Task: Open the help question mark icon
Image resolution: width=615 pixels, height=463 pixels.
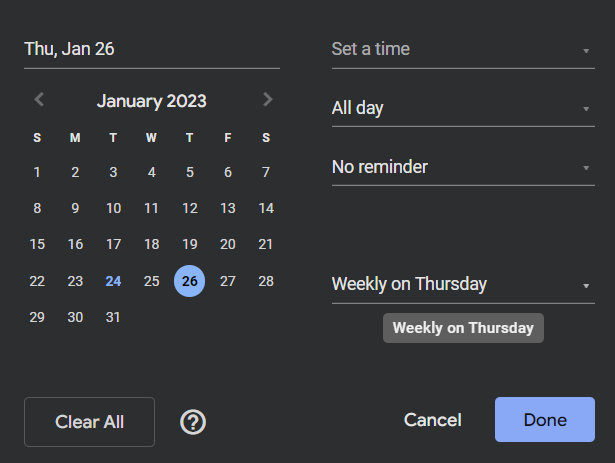Action: point(193,422)
